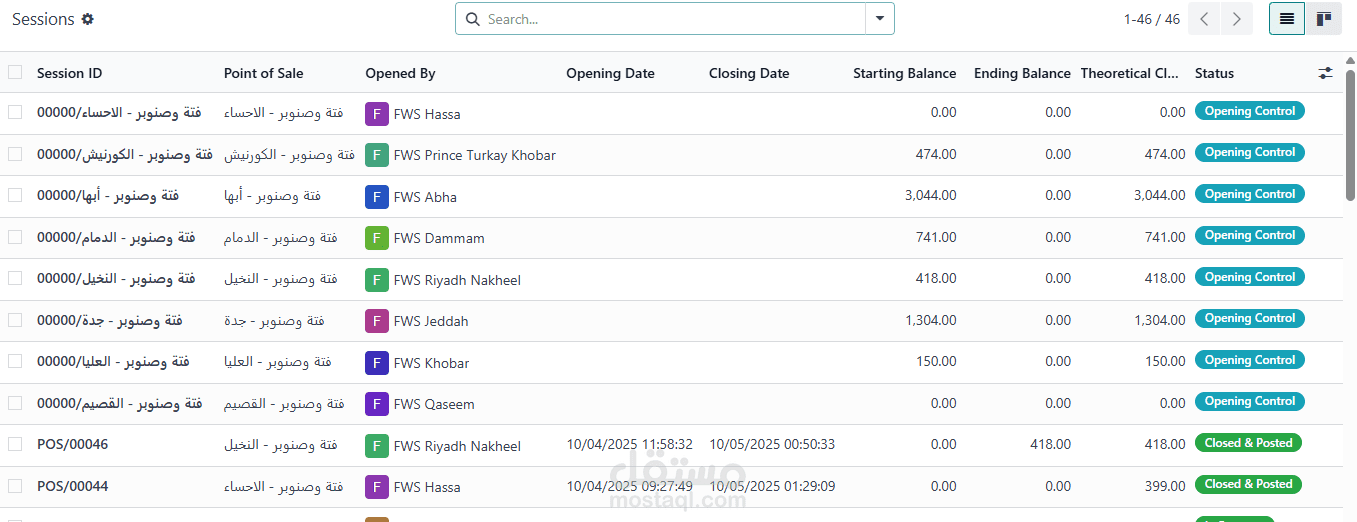The image size is (1357, 522).
Task: Sort by Starting Balance column header
Action: coord(904,73)
